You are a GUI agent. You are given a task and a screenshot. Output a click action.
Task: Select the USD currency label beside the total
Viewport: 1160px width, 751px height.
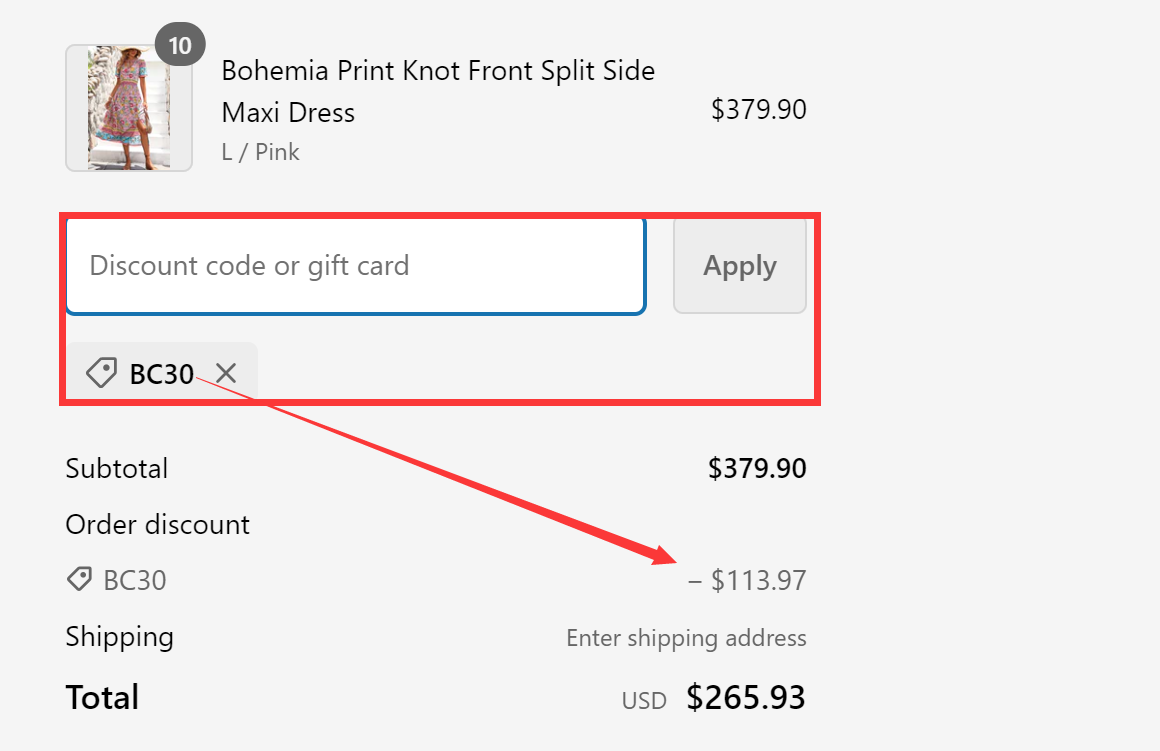[644, 700]
